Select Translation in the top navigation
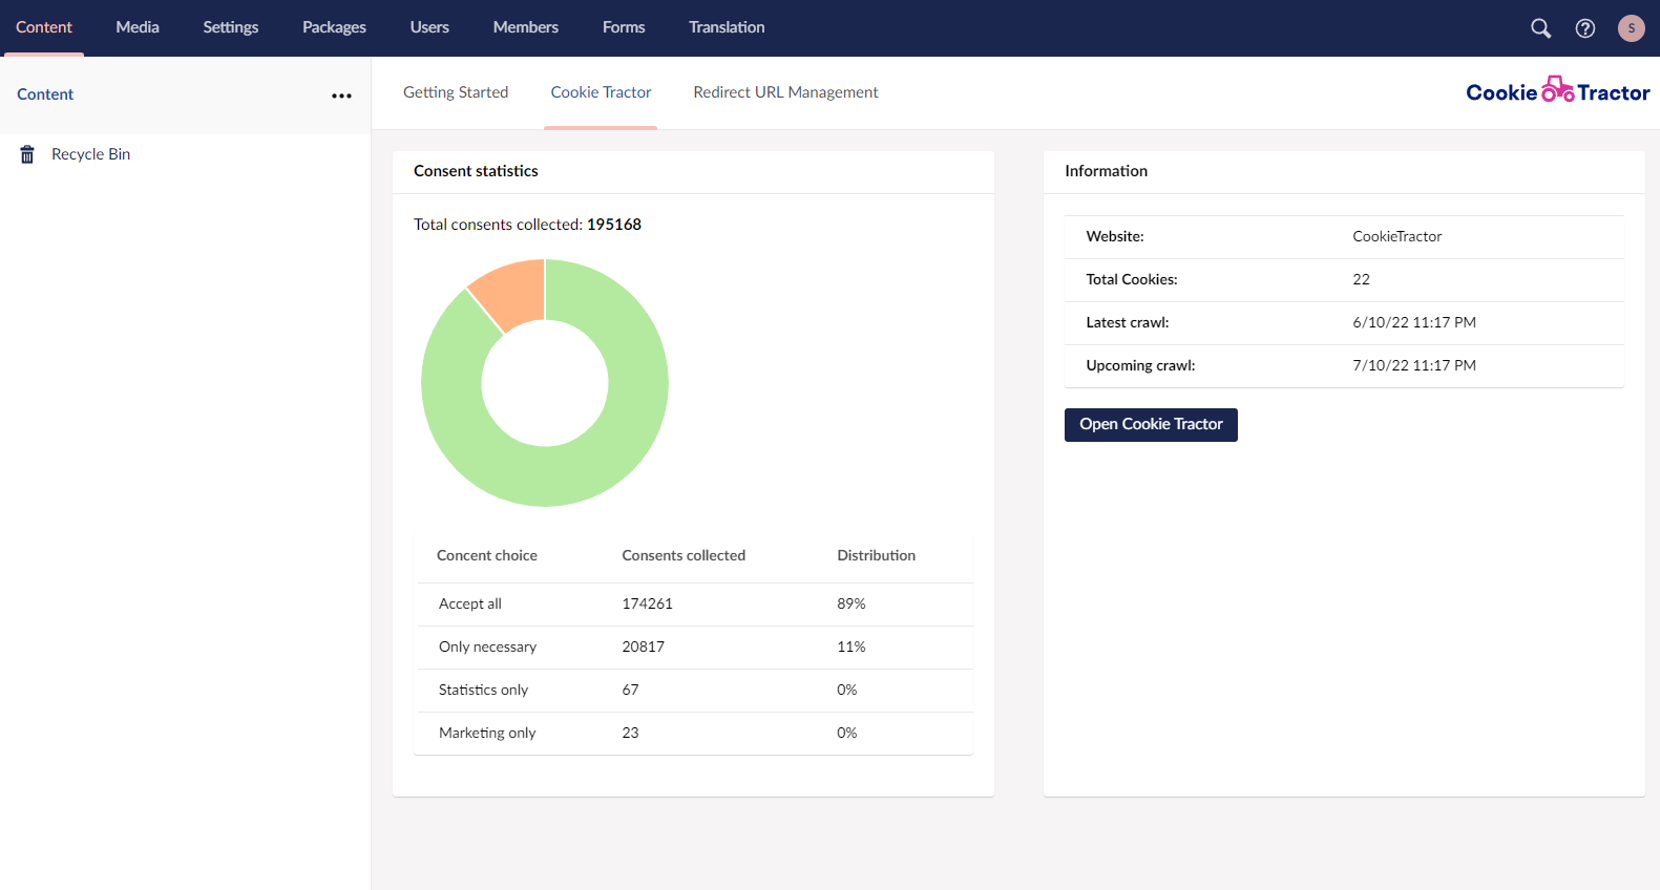Screen dimensions: 1660x890 pos(726,27)
